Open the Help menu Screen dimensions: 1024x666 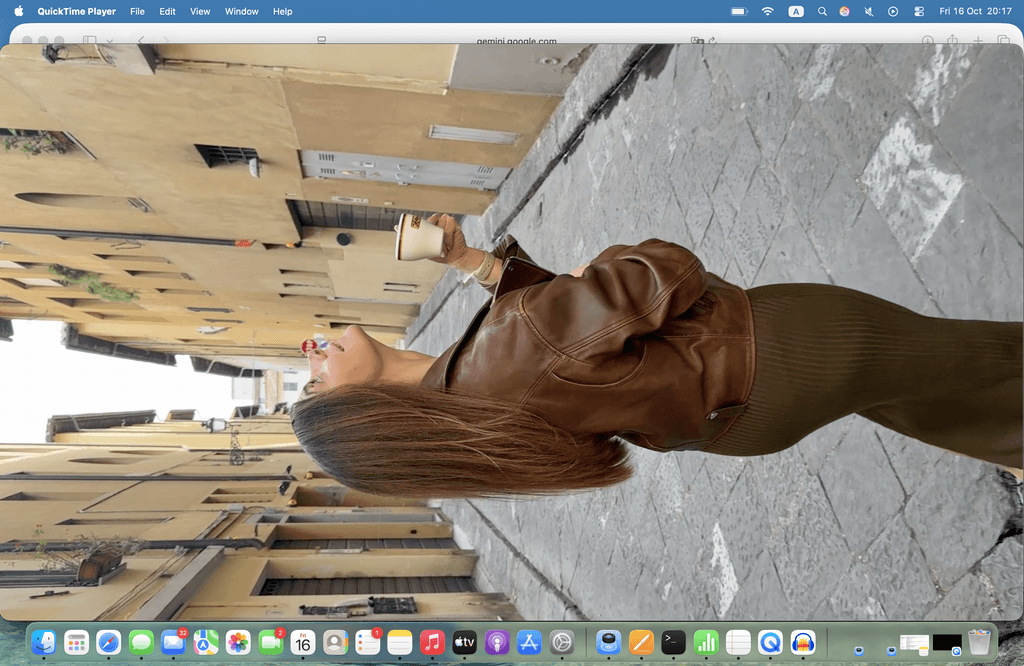pyautogui.click(x=282, y=11)
